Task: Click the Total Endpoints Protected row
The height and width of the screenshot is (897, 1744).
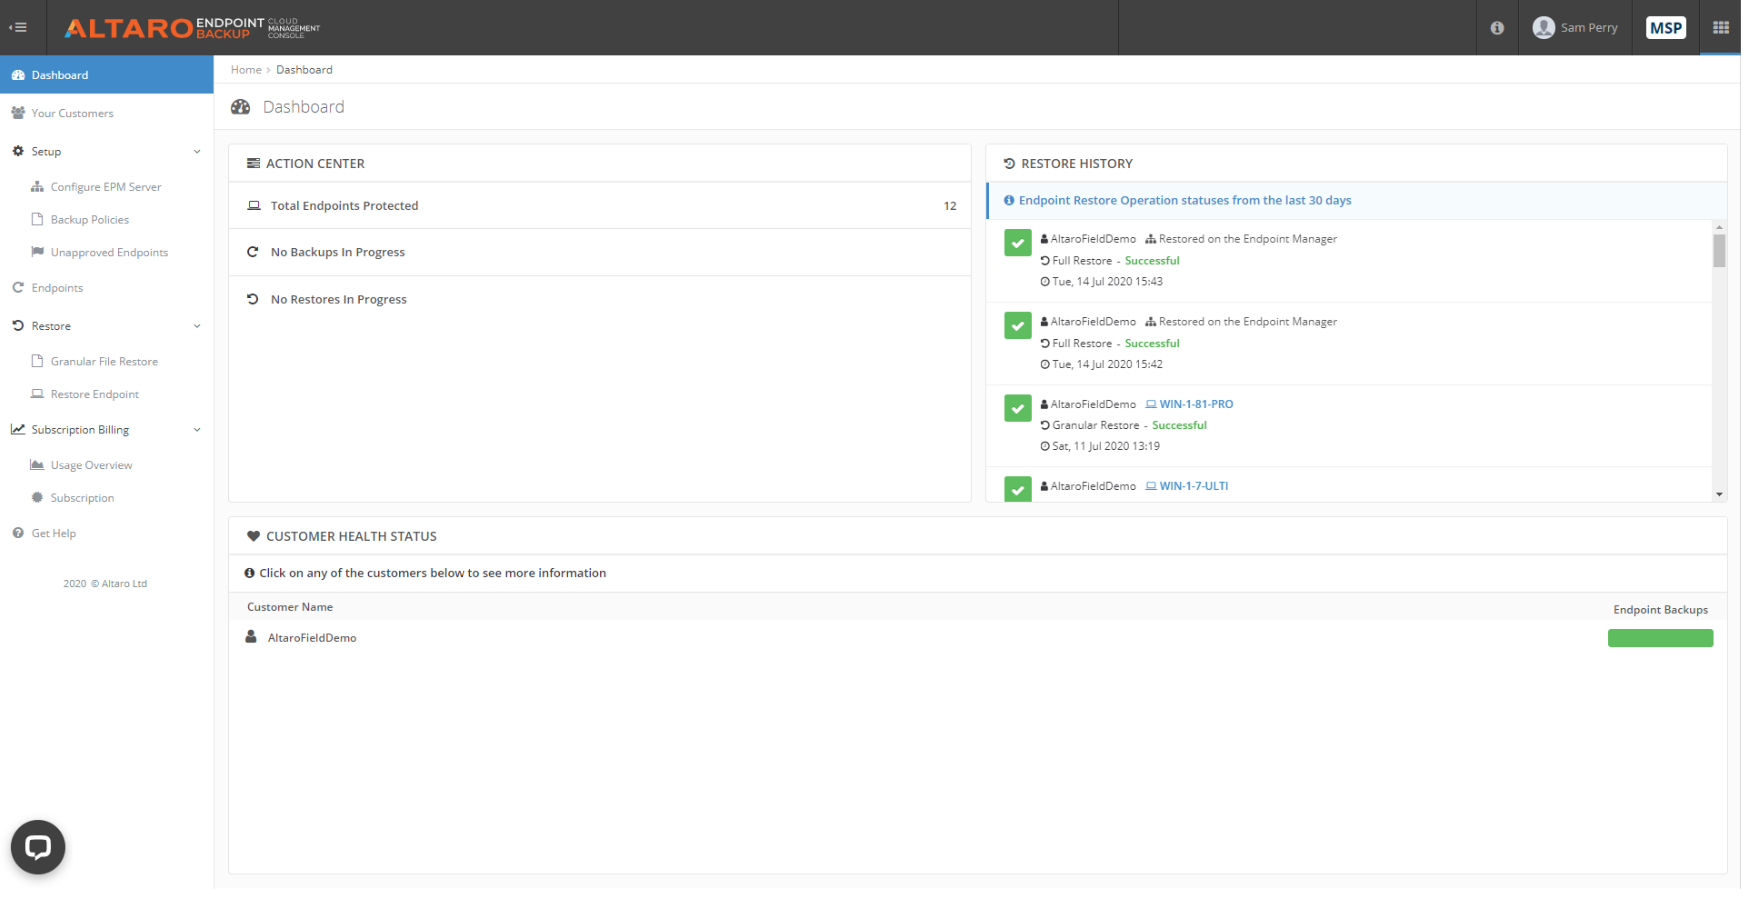Action: [600, 206]
